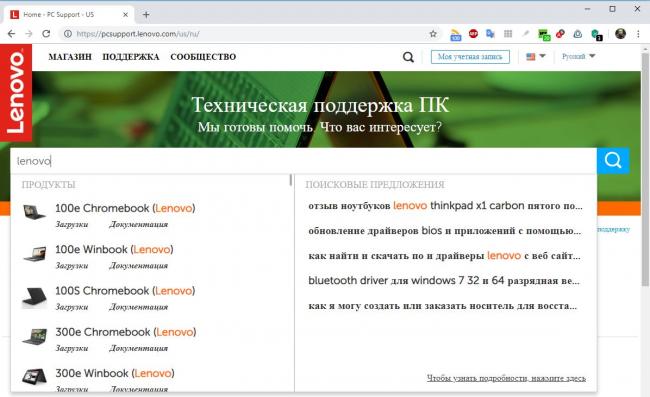The width and height of the screenshot is (650, 397).
Task: Click the 300e Chromebook thumbnail image
Action: point(34,336)
